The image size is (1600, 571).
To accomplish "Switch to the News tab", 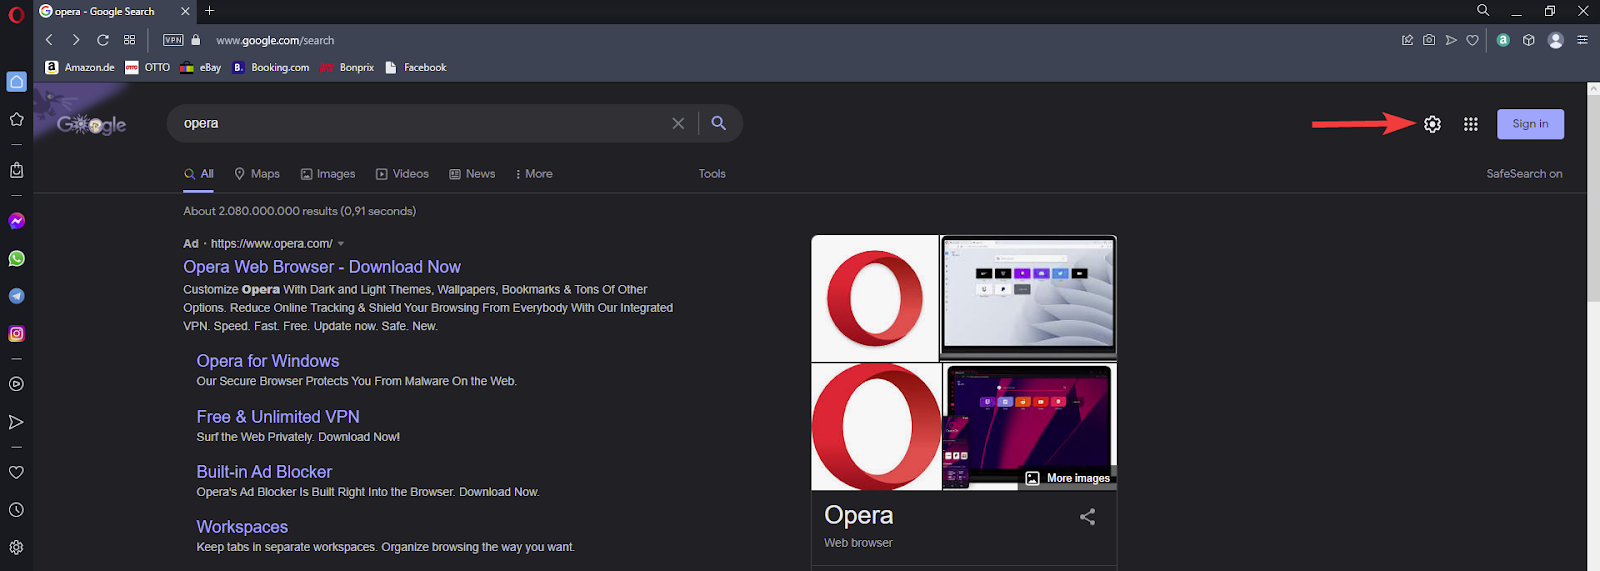I will coord(472,174).
